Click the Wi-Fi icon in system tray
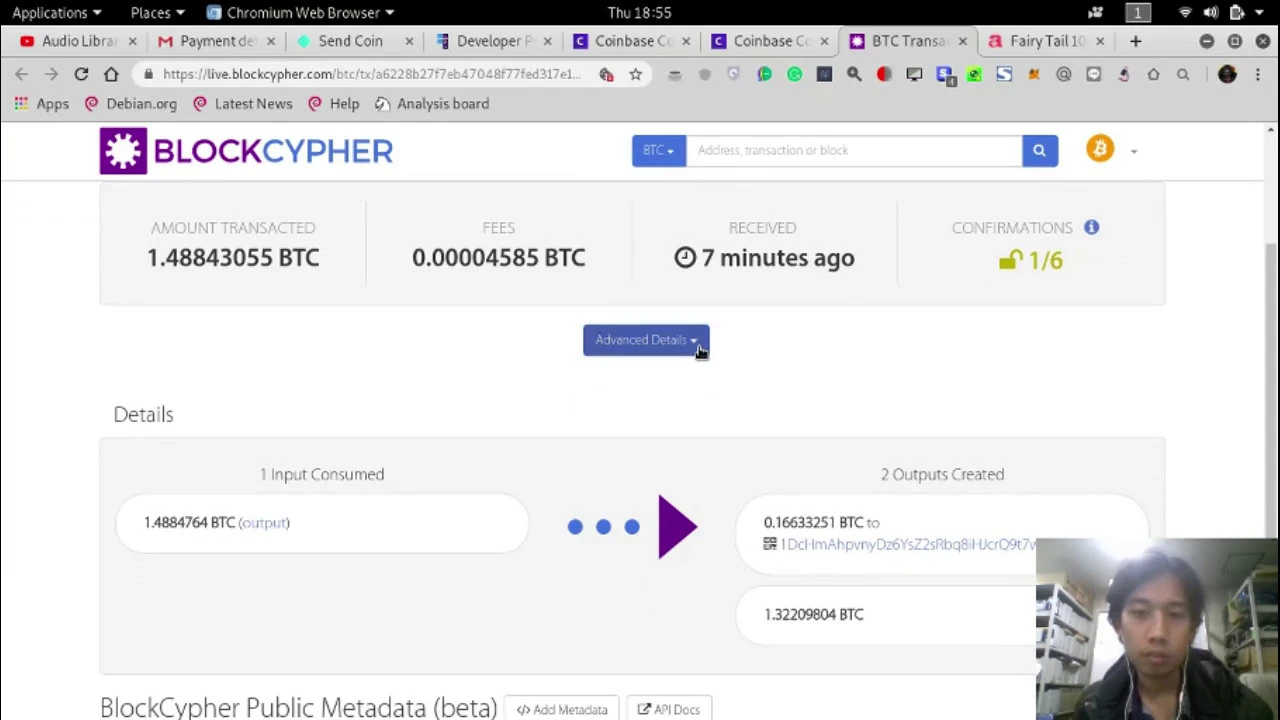This screenshot has height=720, width=1280. pos(1186,13)
